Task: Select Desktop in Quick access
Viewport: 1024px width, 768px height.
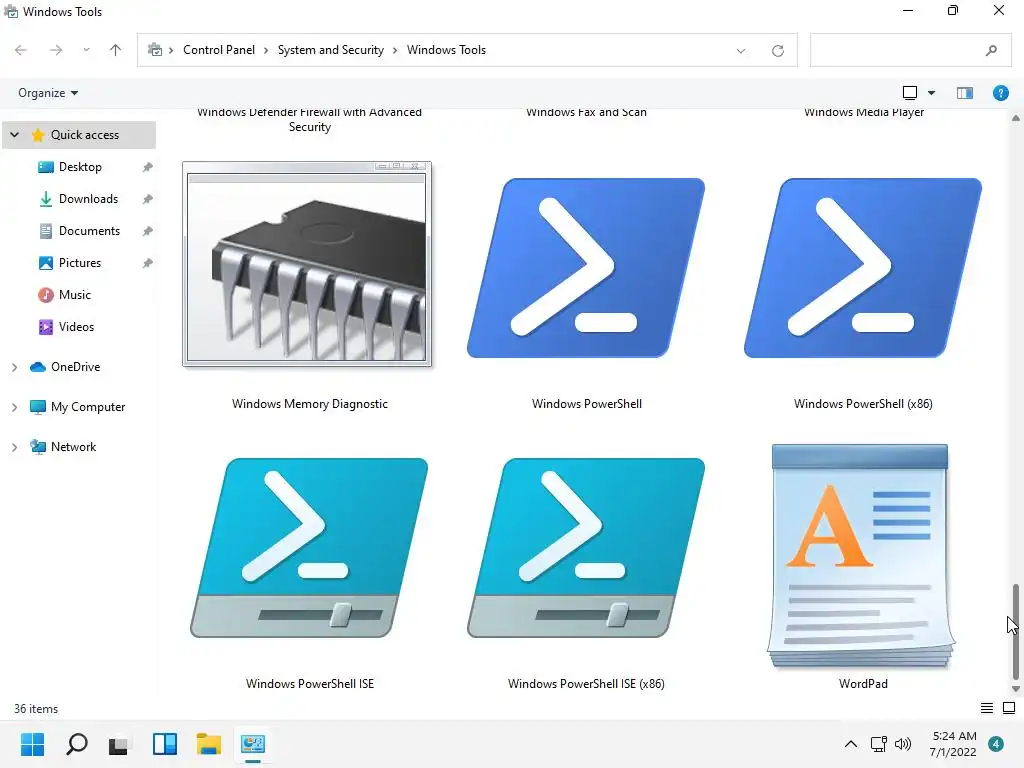Action: pos(80,167)
